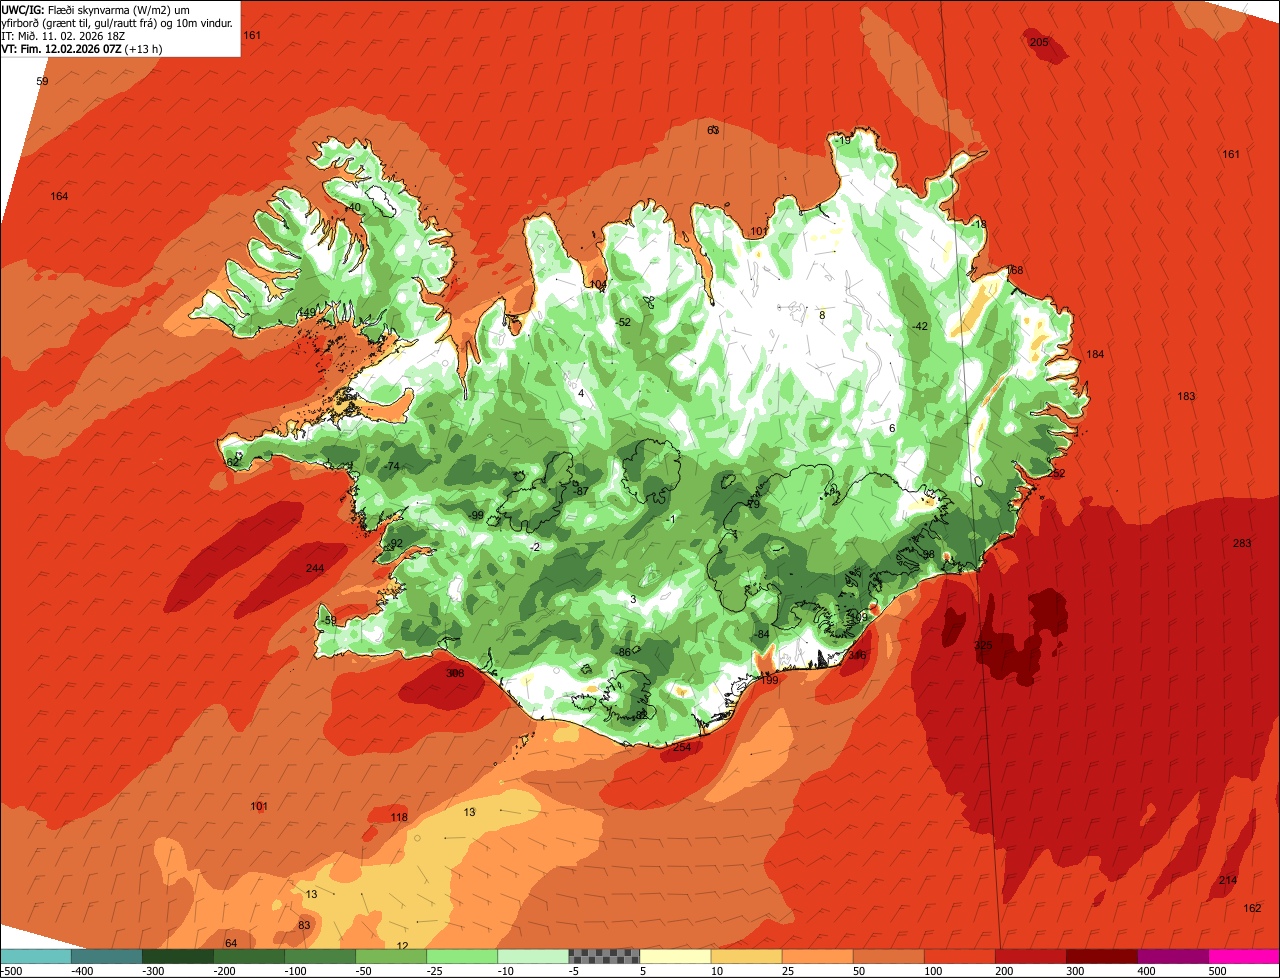Click the -100 to -50 green legend swatch
The width and height of the screenshot is (1280, 978).
click(x=320, y=956)
